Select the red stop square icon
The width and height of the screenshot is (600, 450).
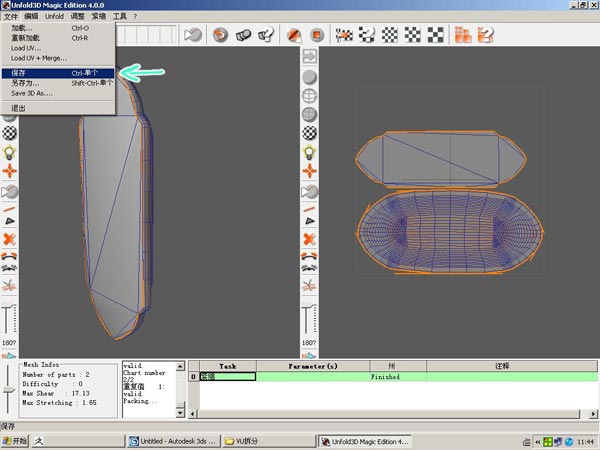coord(316,35)
